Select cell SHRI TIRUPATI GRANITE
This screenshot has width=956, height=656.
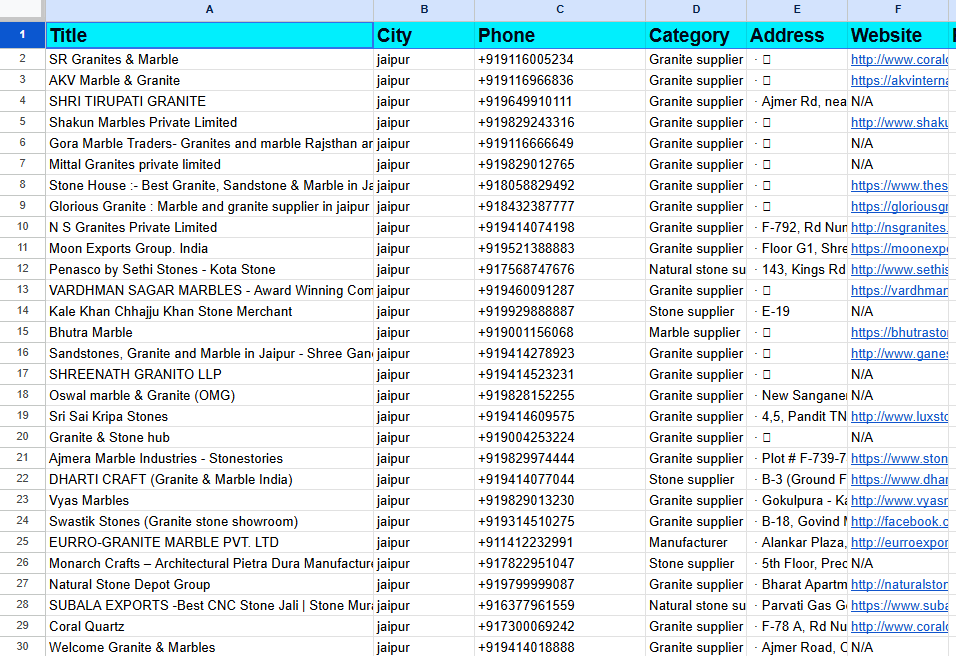coord(209,101)
